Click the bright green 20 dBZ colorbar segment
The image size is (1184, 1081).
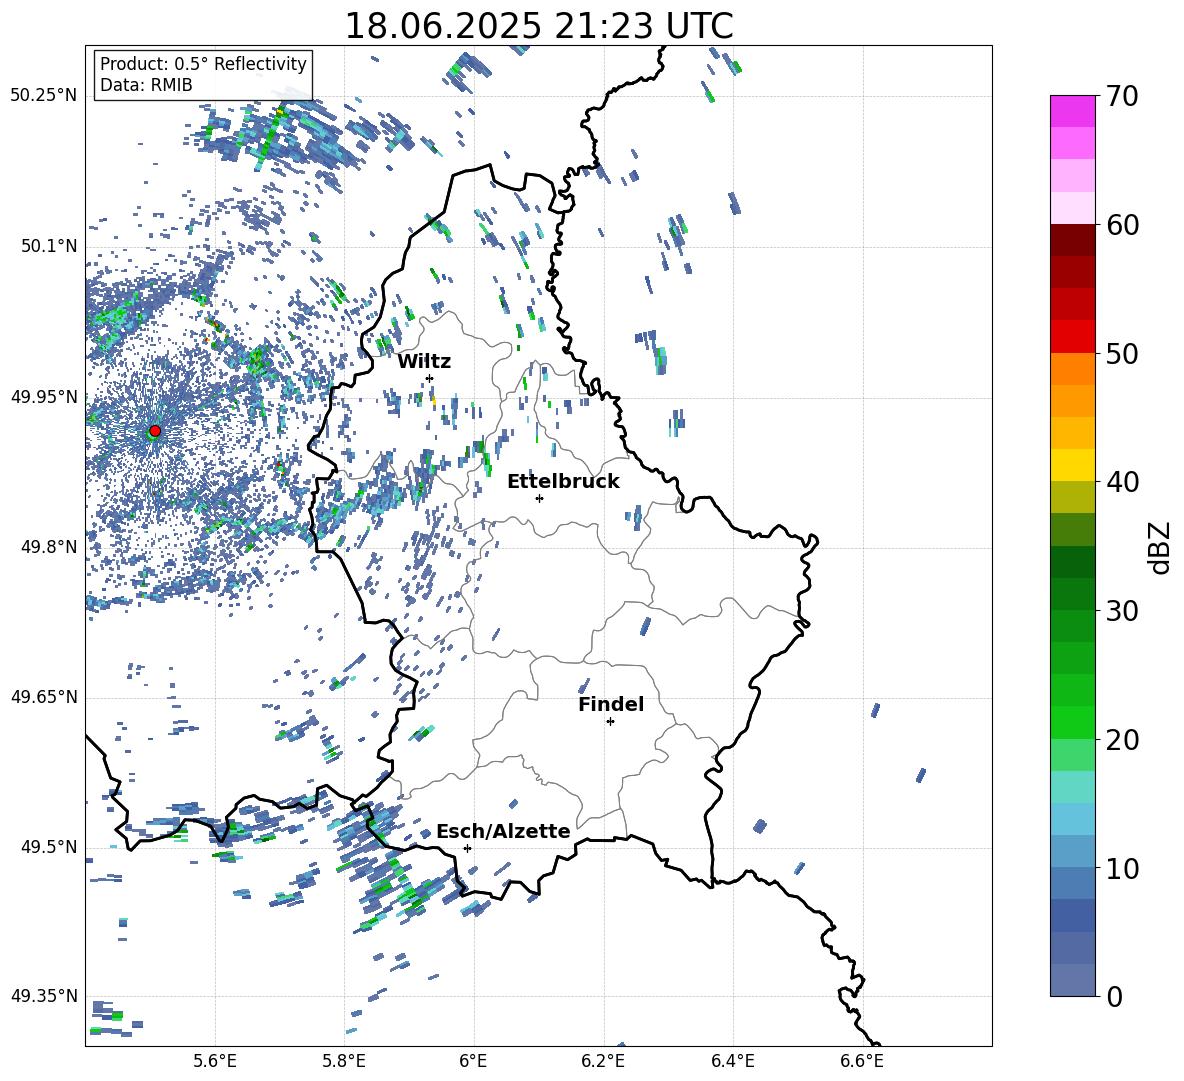(1072, 722)
